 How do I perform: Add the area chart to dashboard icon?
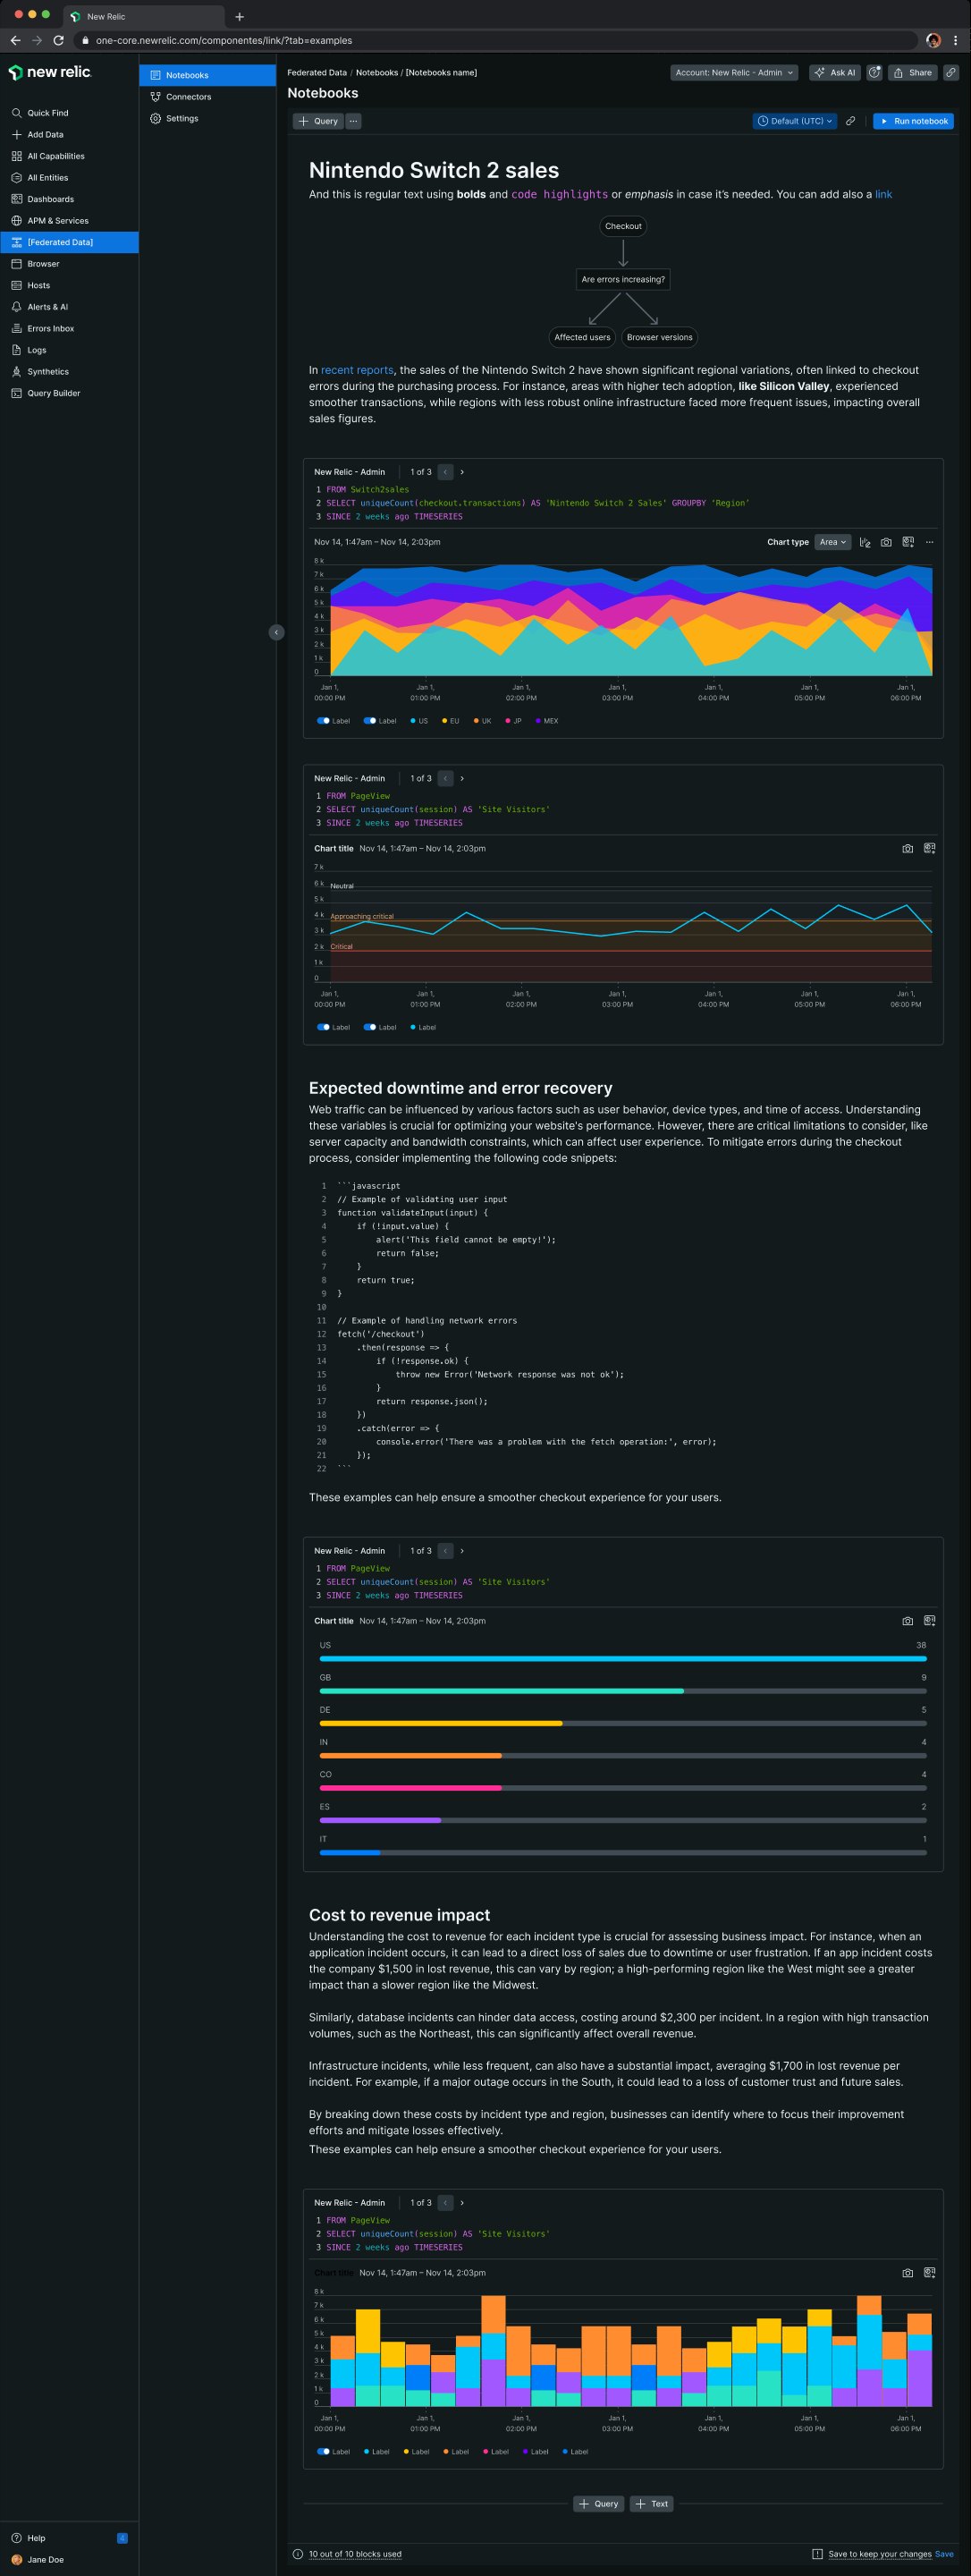pos(908,542)
